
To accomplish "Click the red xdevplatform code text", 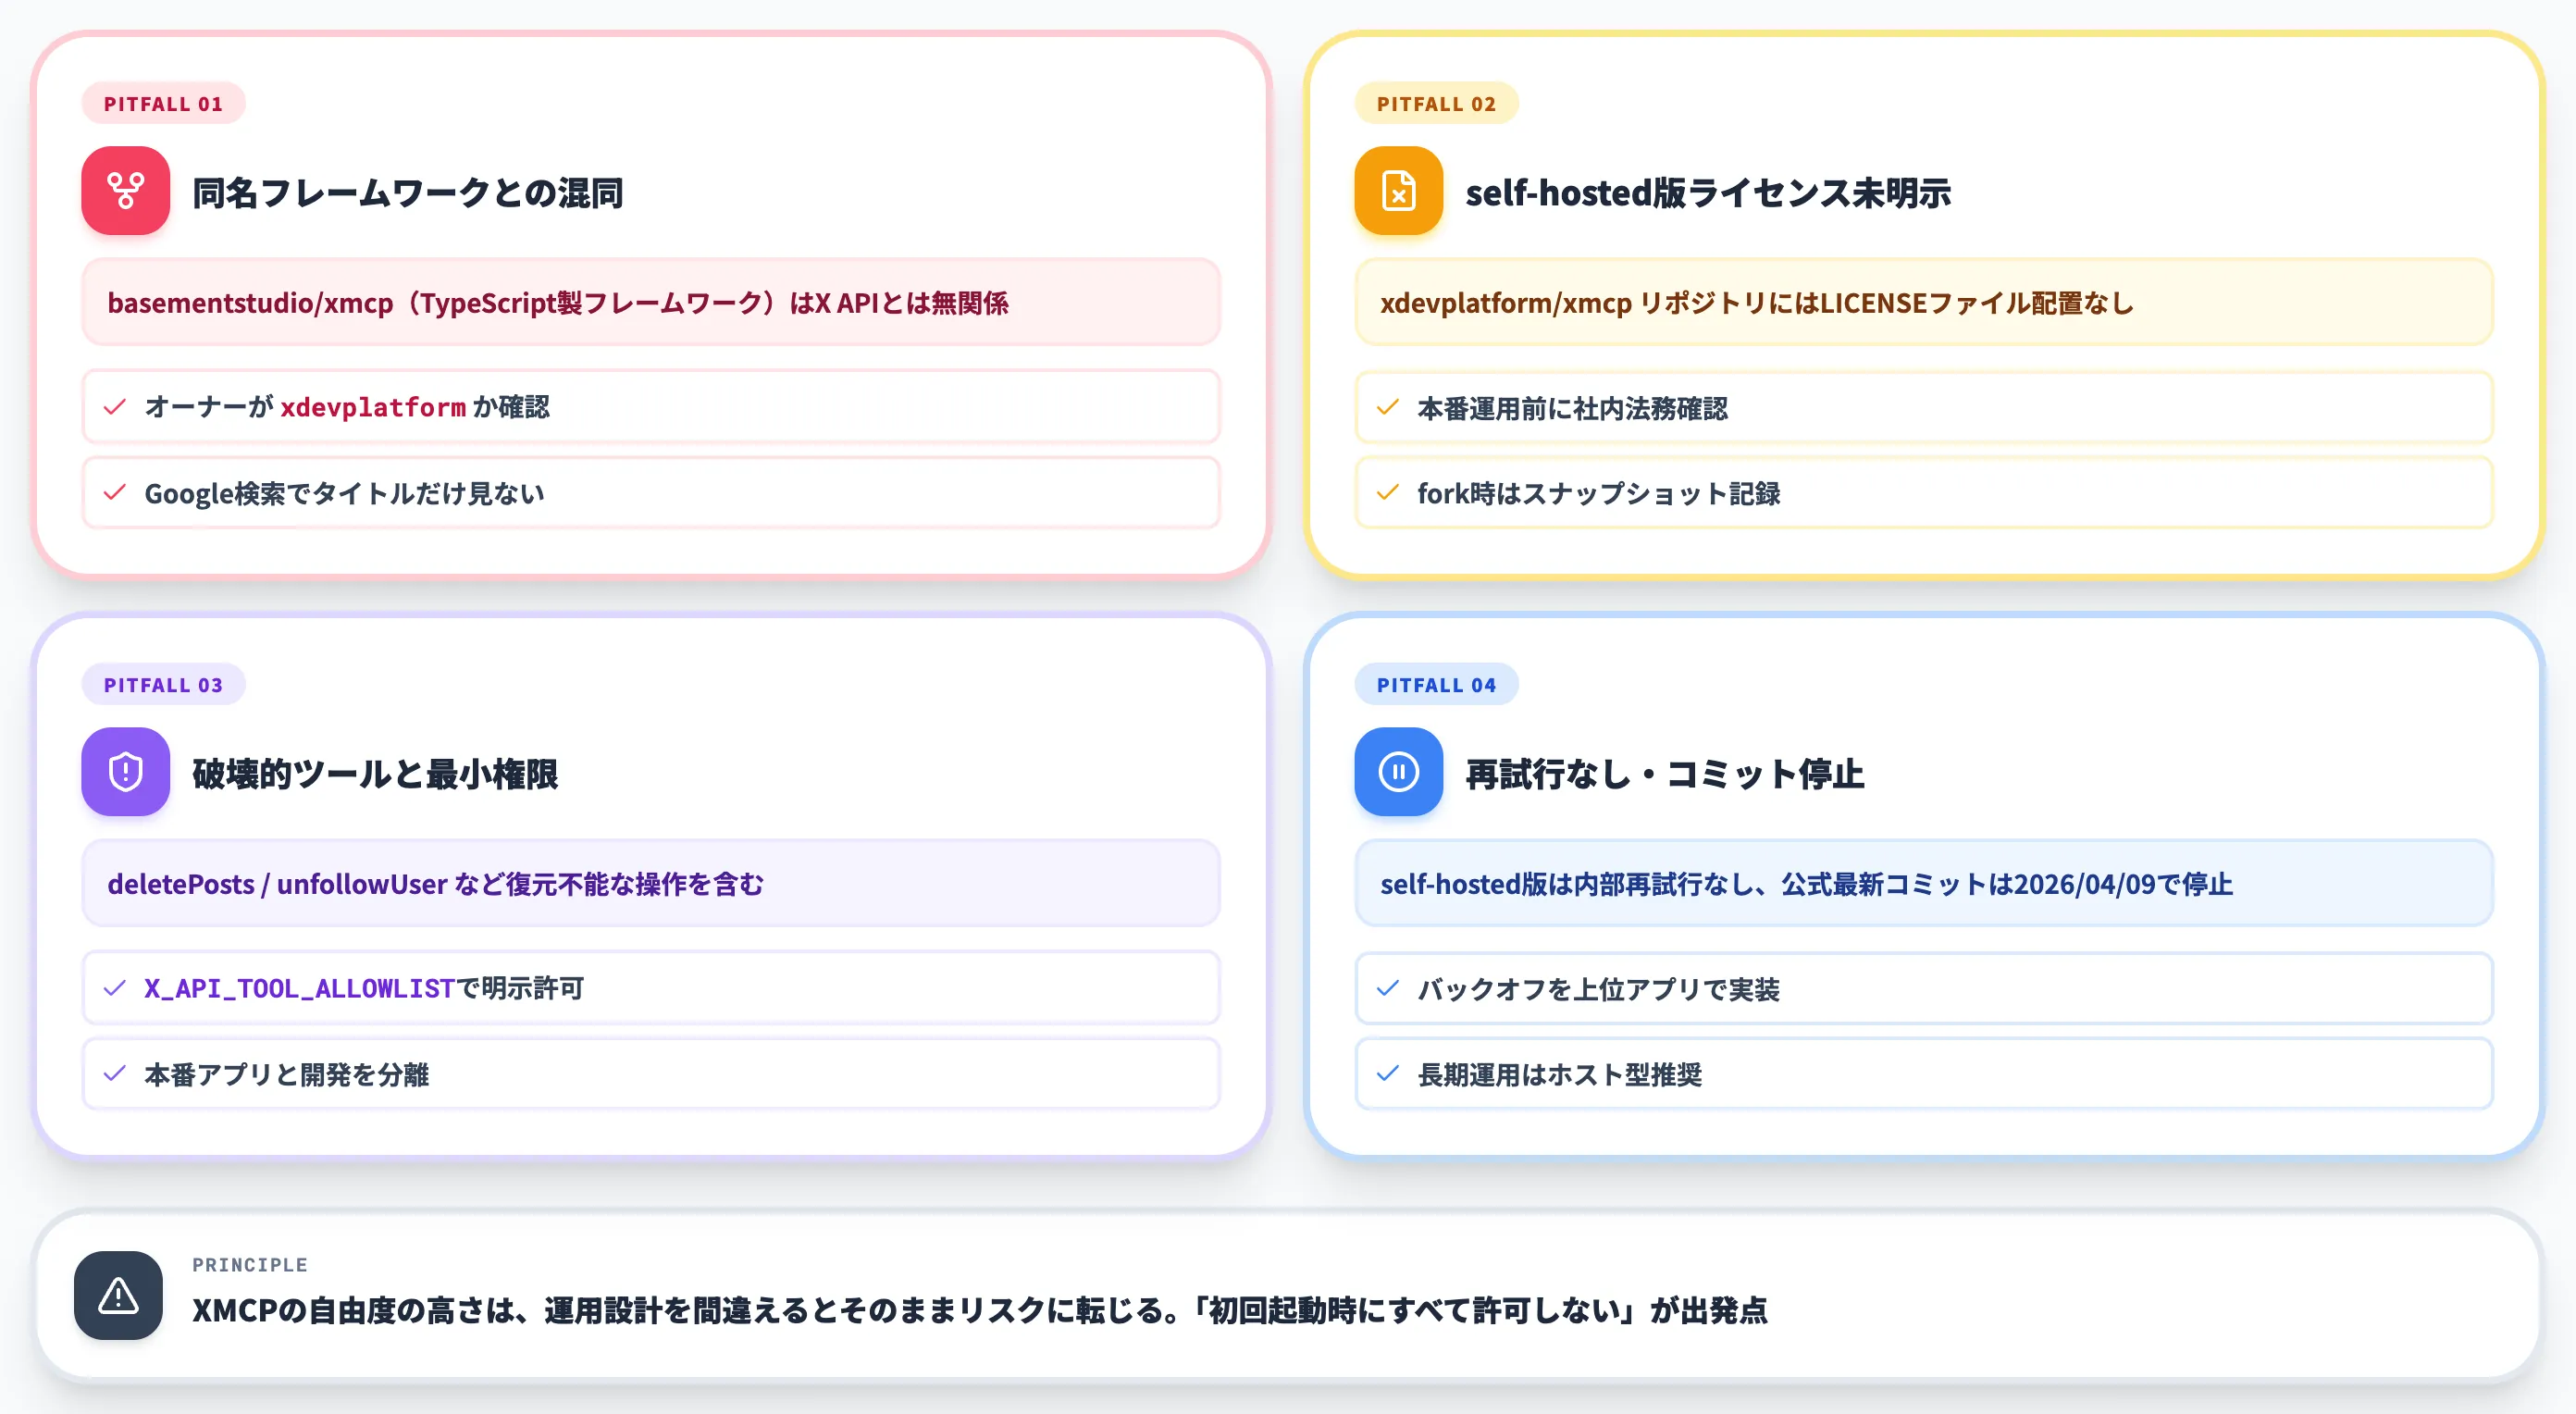I will [373, 407].
